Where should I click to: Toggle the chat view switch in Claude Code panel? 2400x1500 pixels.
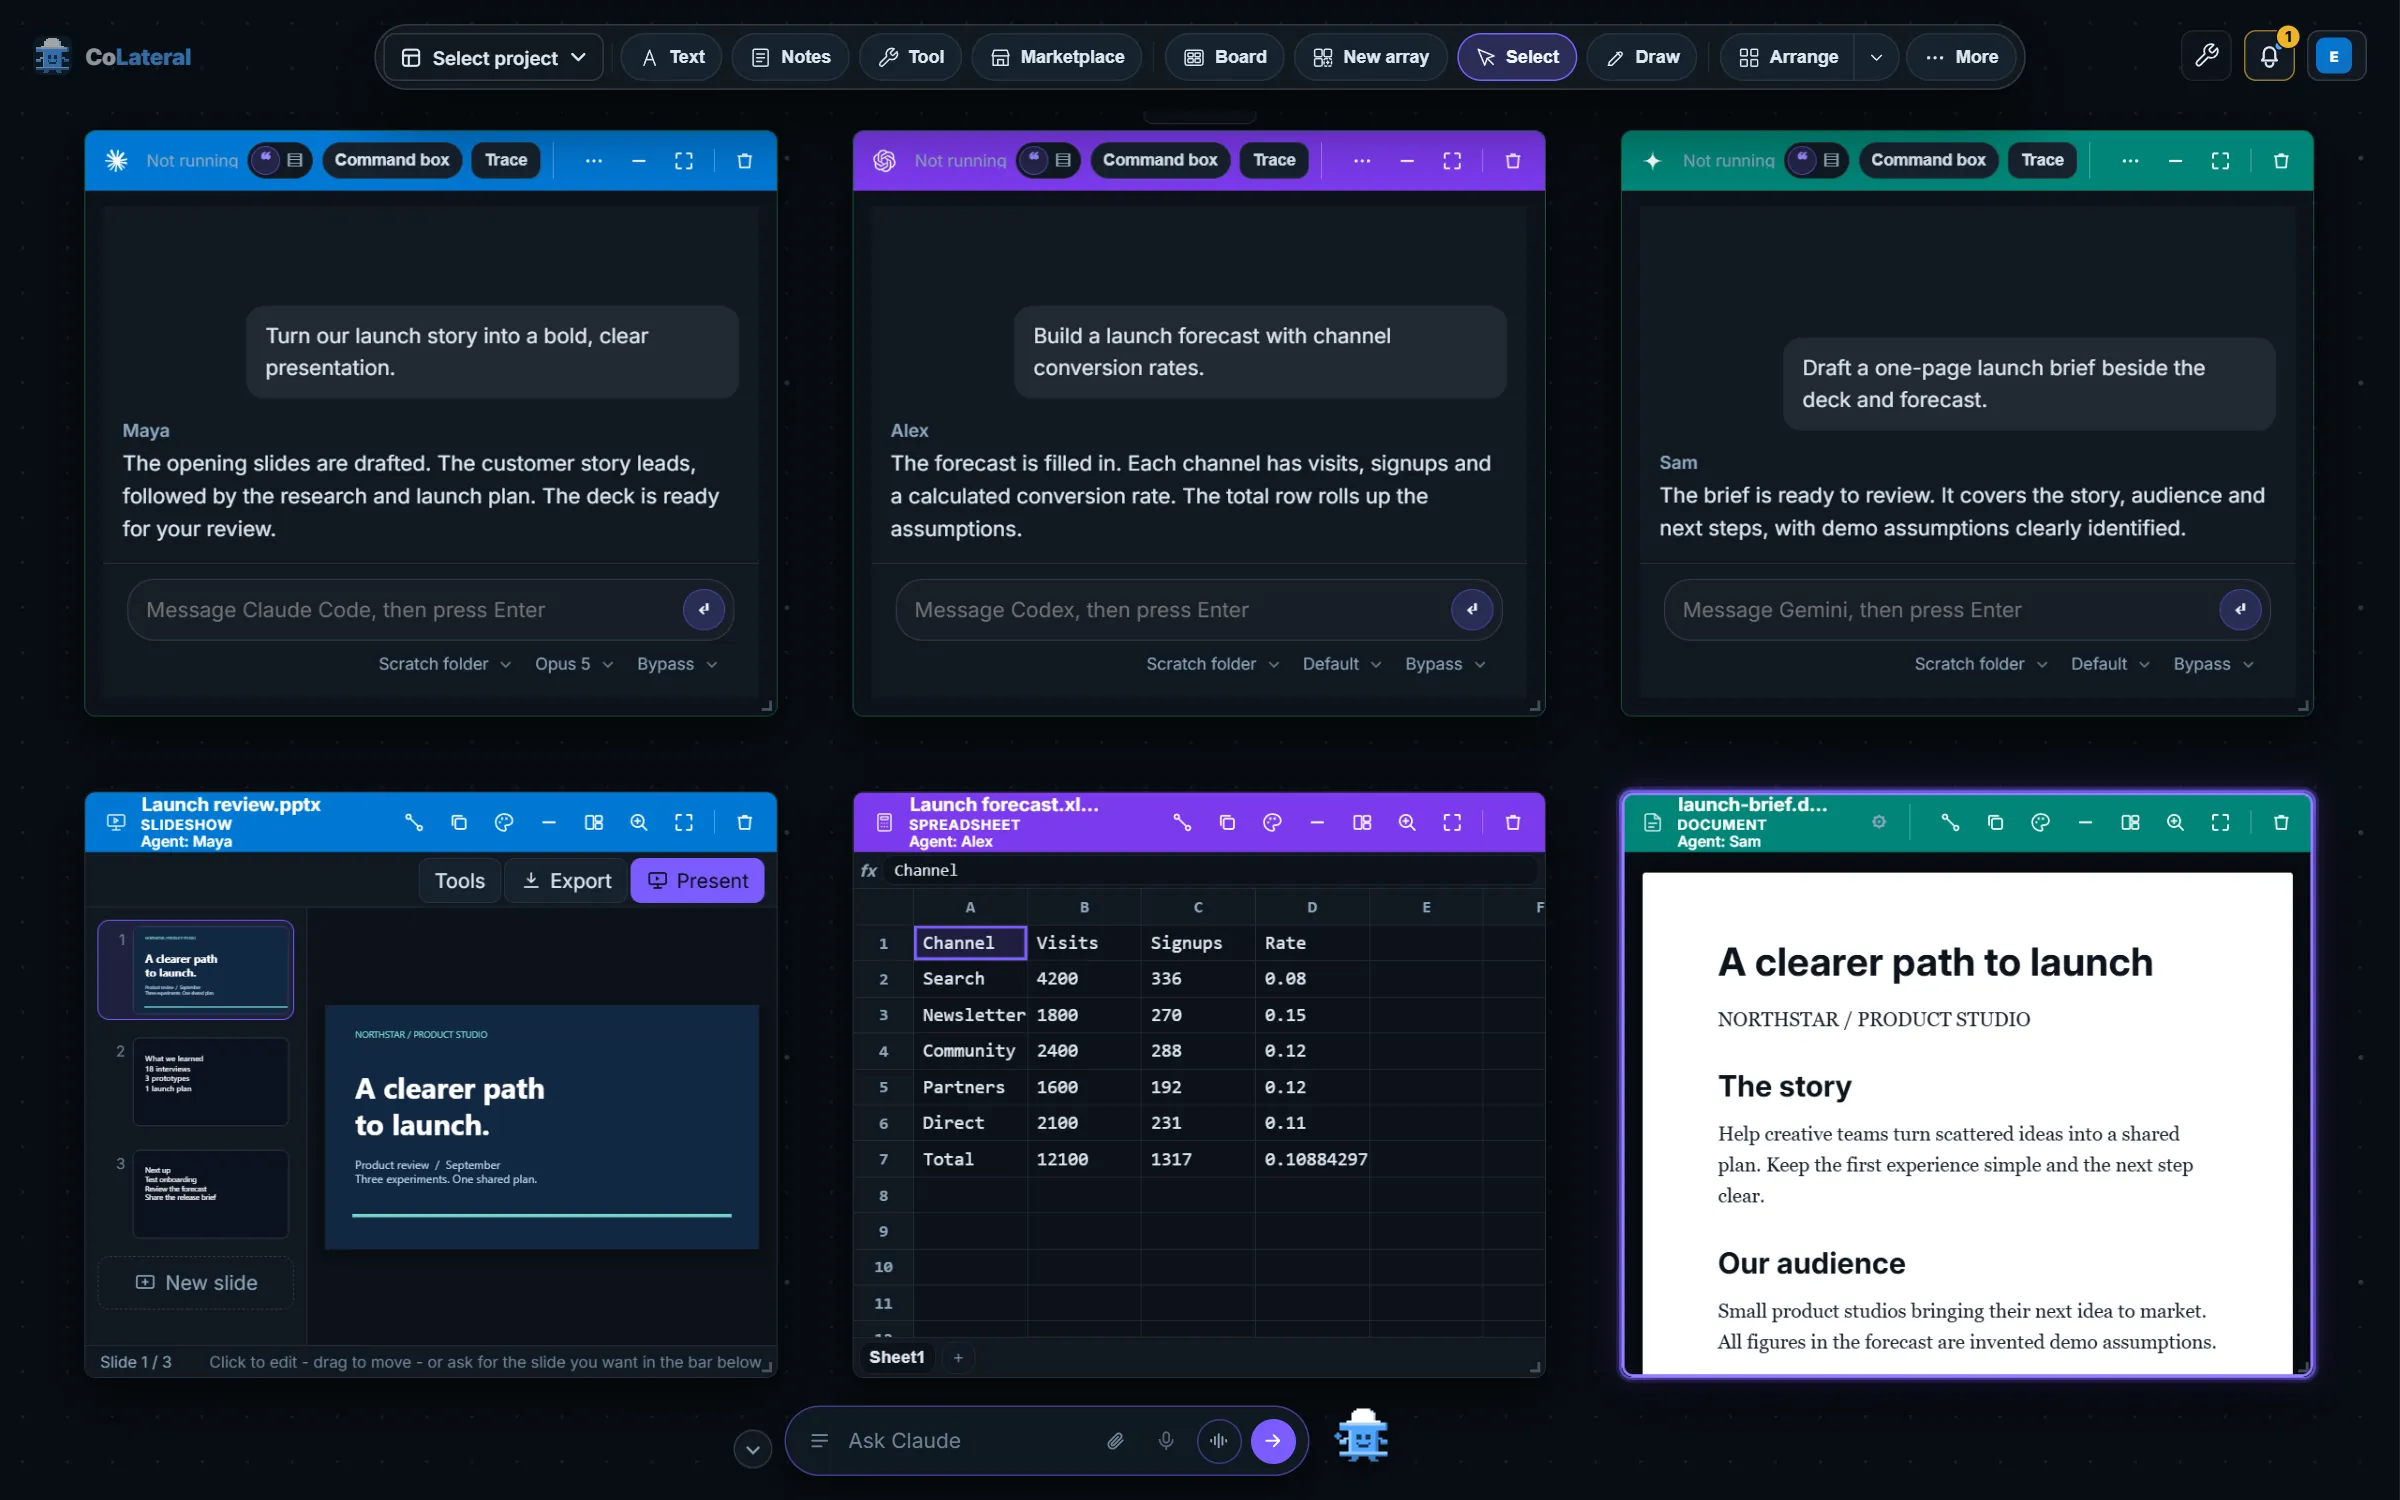click(x=280, y=160)
